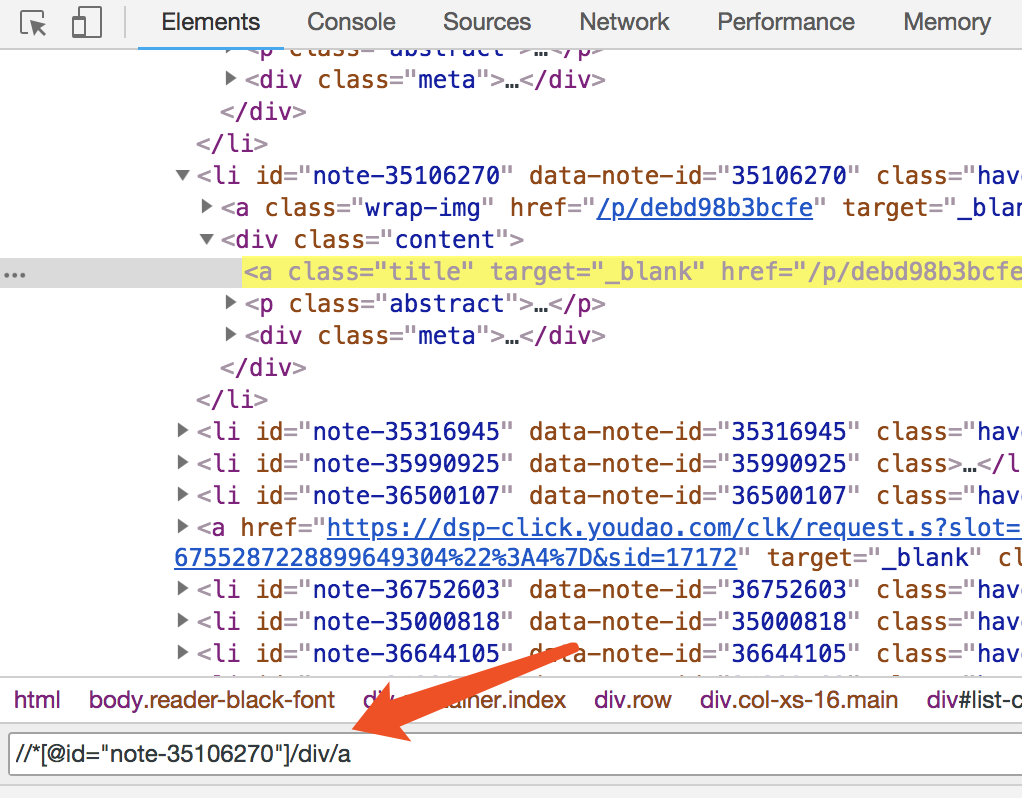Expand the li note-35990925 node
Screen dimensions: 1022x798
tap(183, 462)
